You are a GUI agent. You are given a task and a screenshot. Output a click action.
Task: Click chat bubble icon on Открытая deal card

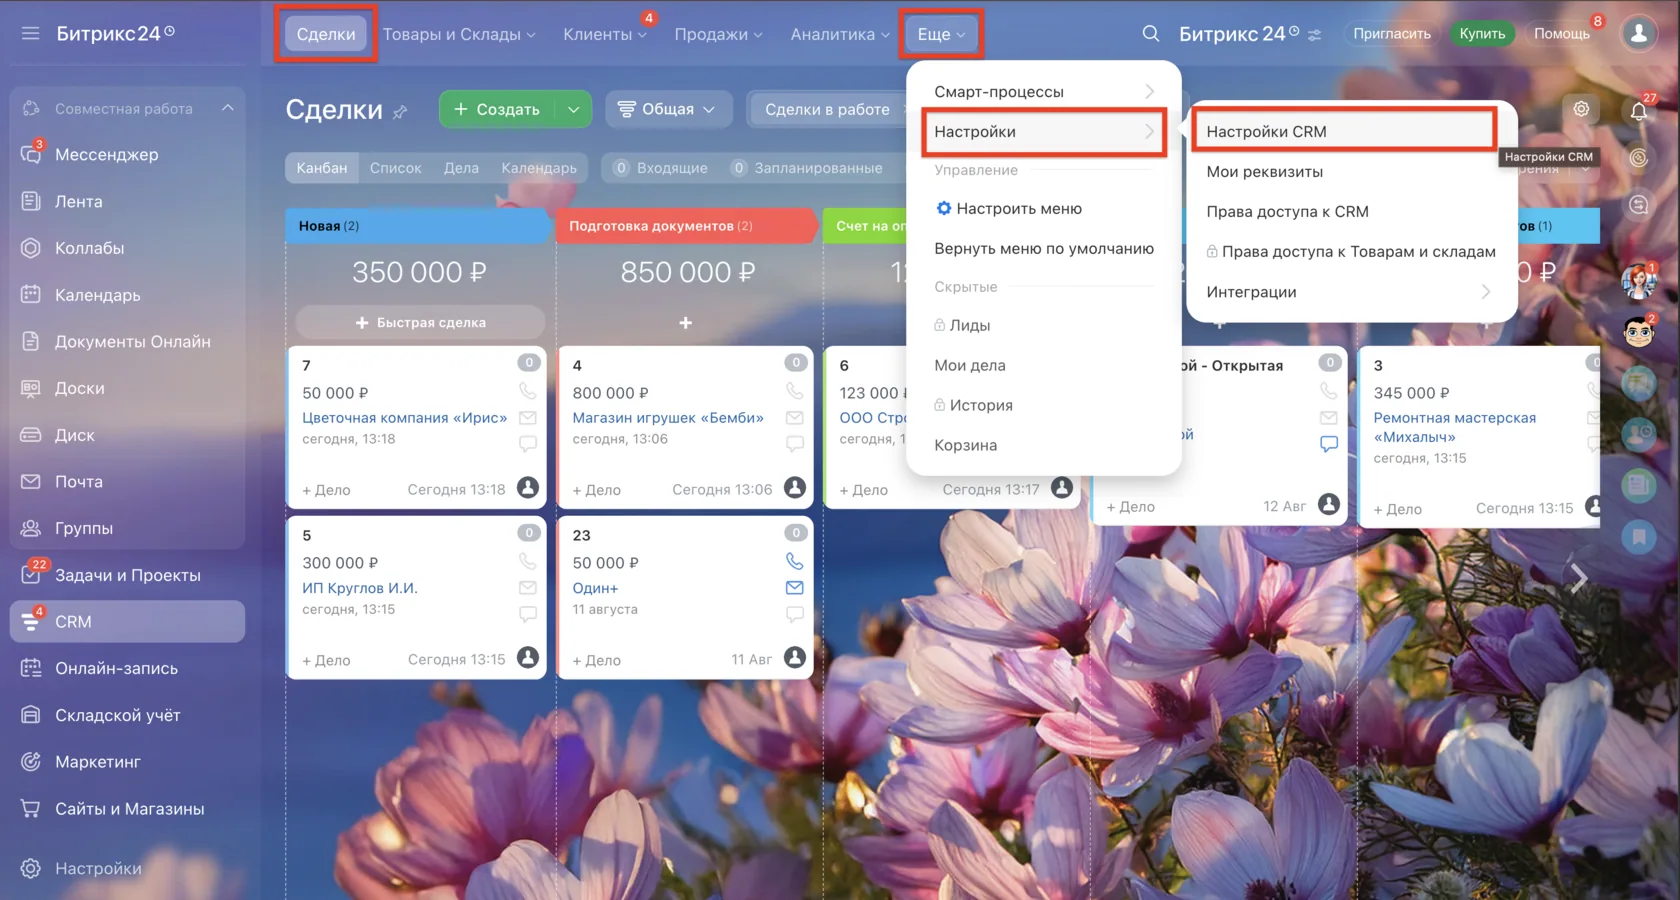[1328, 444]
